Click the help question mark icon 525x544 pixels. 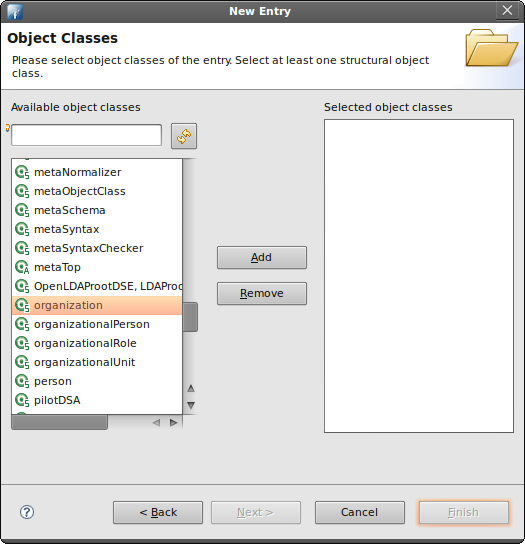(27, 512)
